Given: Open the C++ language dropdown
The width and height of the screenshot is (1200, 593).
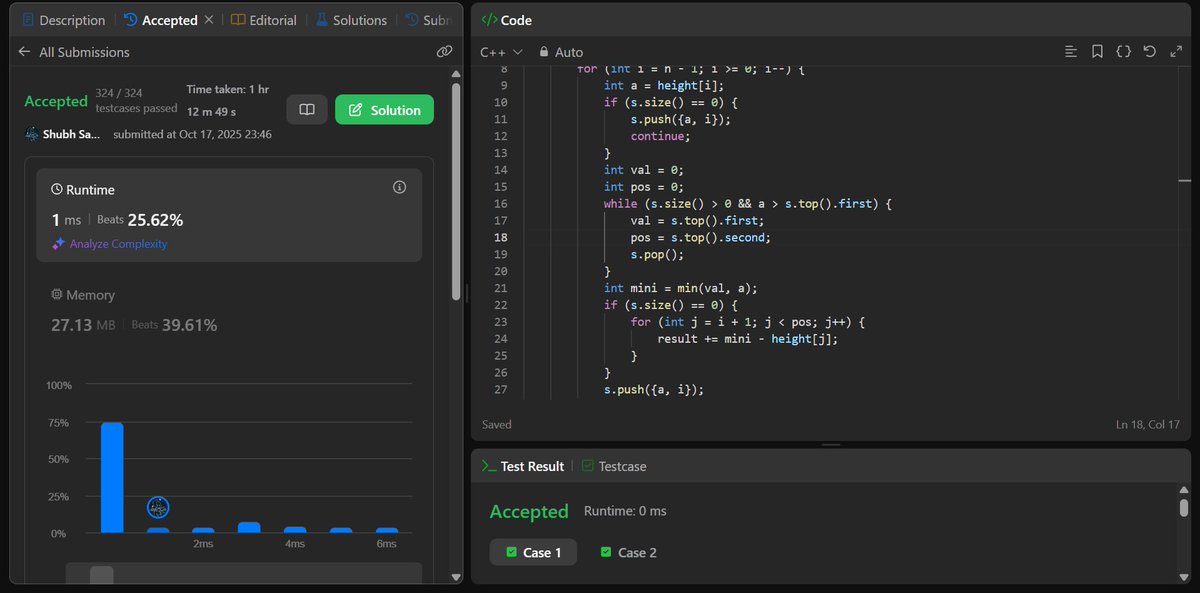Looking at the screenshot, I should click(501, 52).
